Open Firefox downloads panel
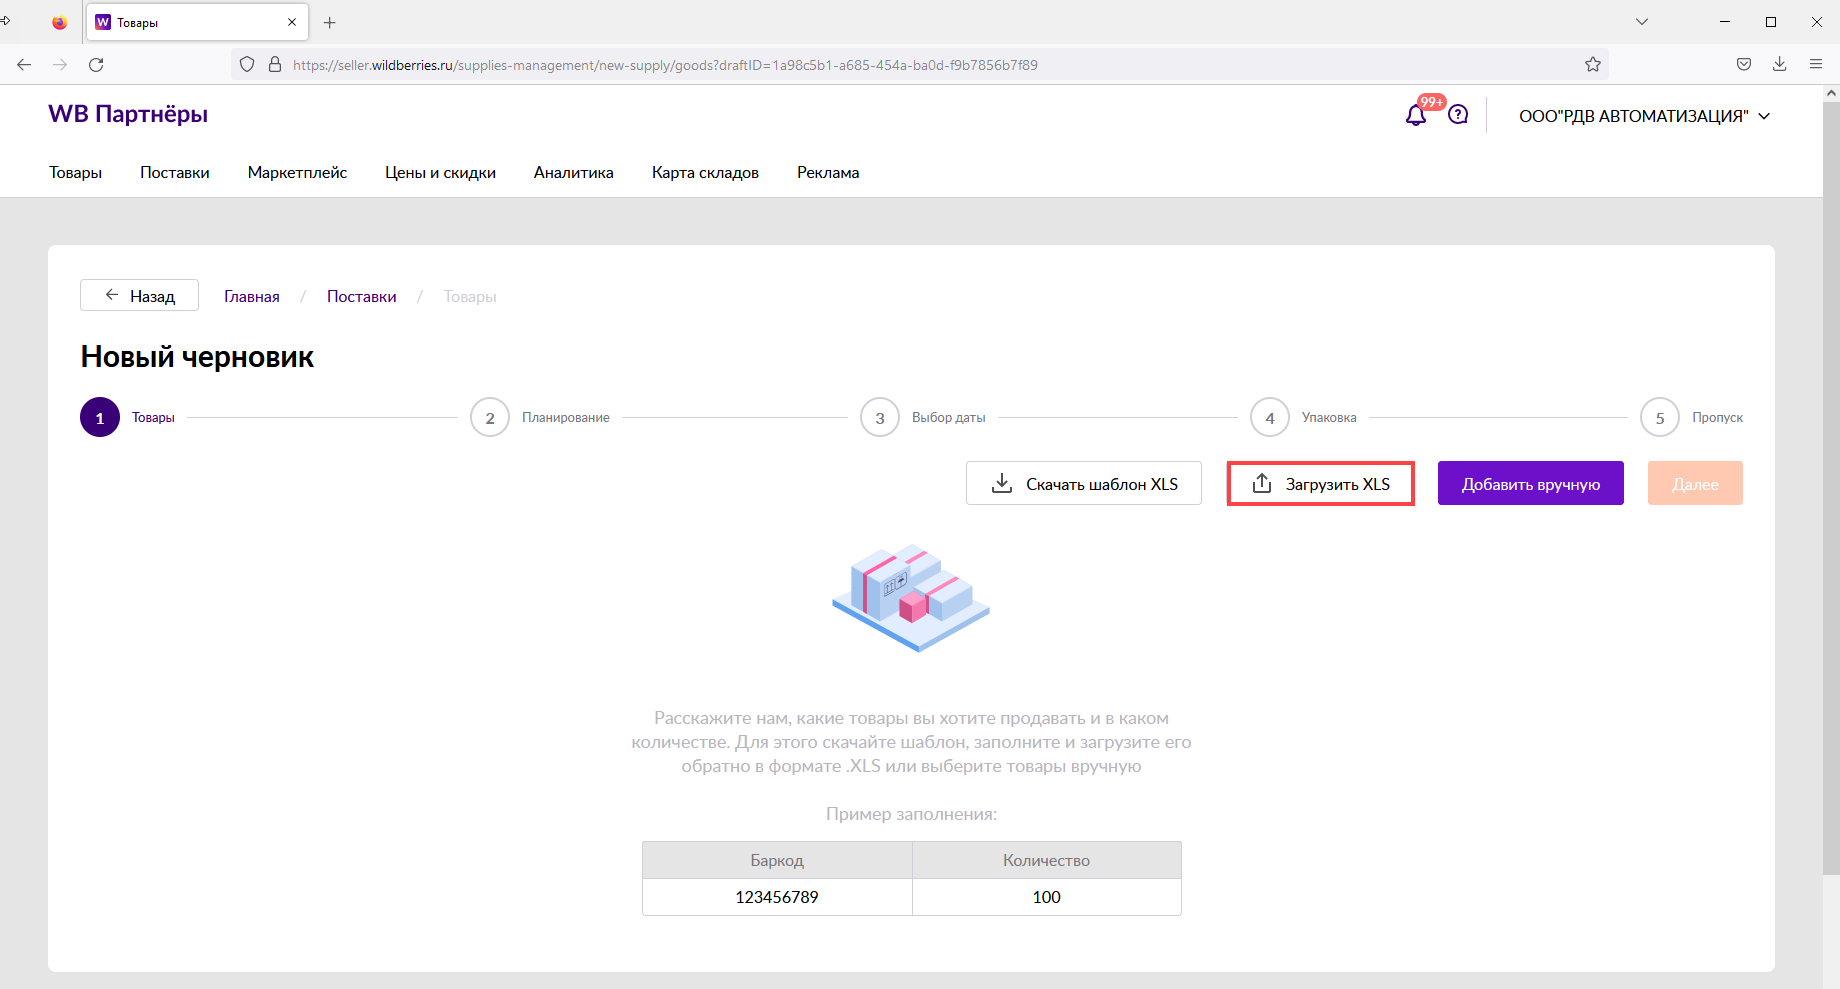Image resolution: width=1840 pixels, height=989 pixels. click(x=1780, y=65)
